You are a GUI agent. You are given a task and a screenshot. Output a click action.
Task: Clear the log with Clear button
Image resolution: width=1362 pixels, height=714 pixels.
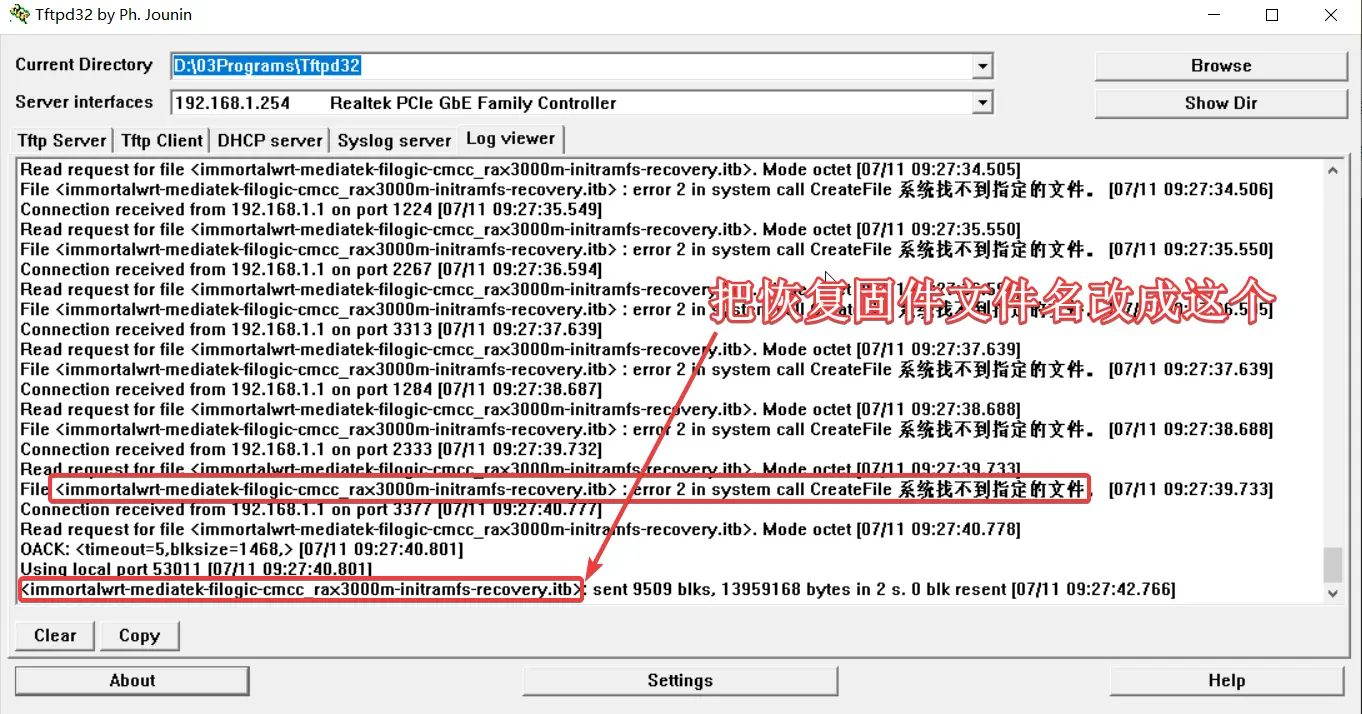pyautogui.click(x=55, y=636)
